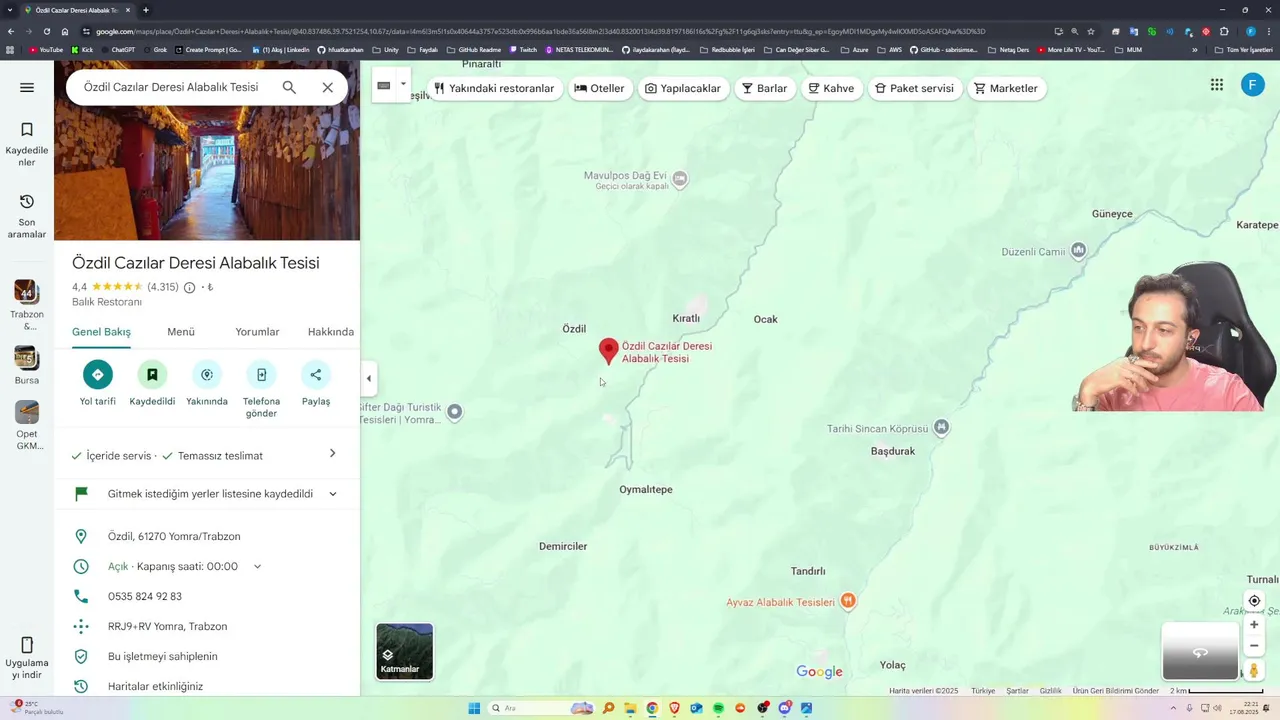
Task: Zoom out the map with minus
Action: point(1254,646)
